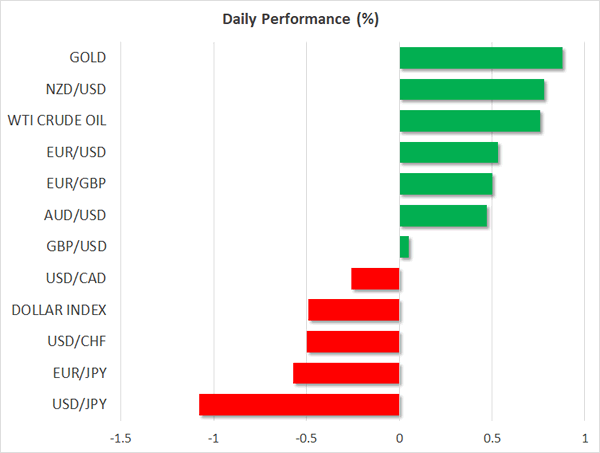Click the DOLLAR INDEX red bar
The image size is (600, 453).
click(x=354, y=310)
